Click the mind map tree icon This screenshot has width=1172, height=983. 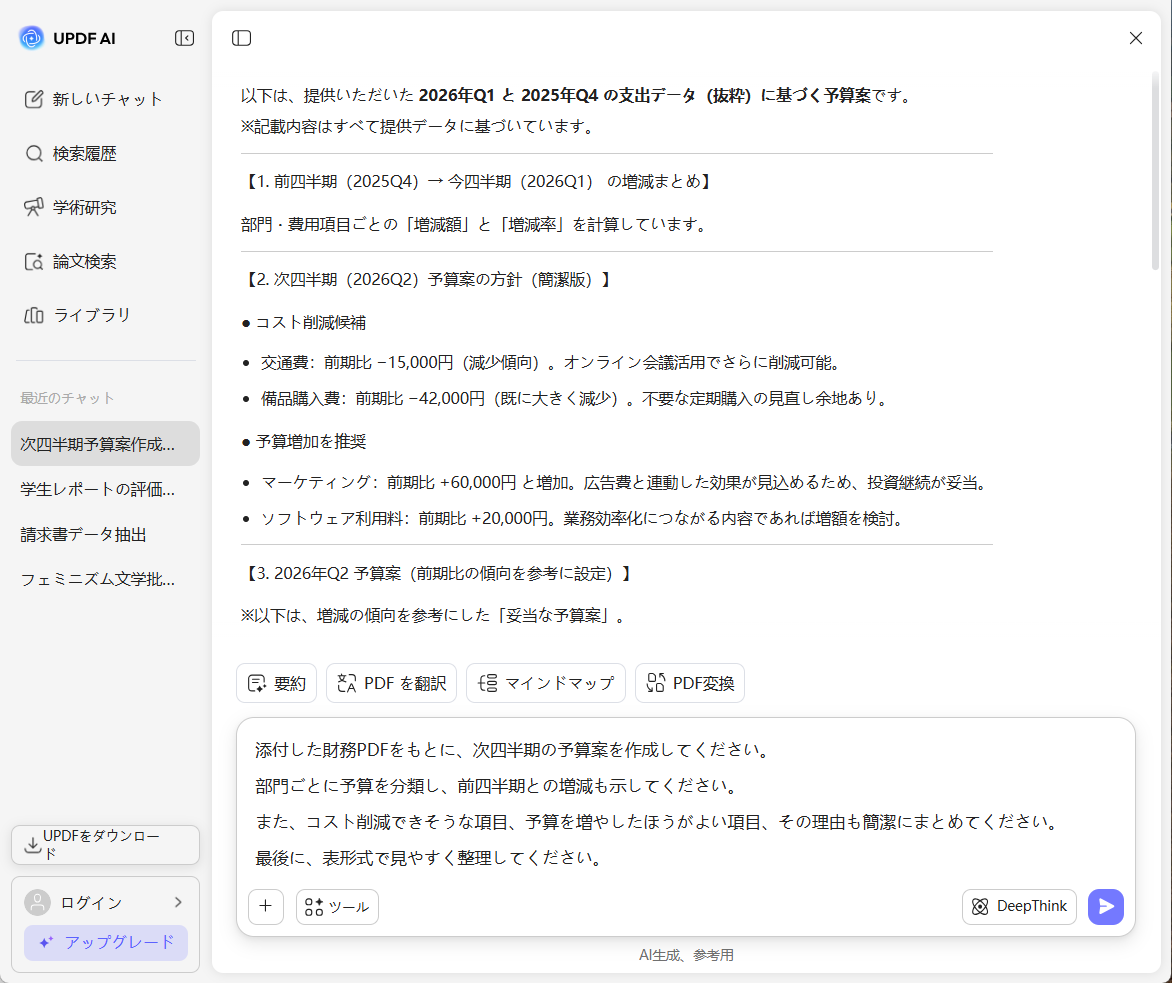(x=487, y=683)
